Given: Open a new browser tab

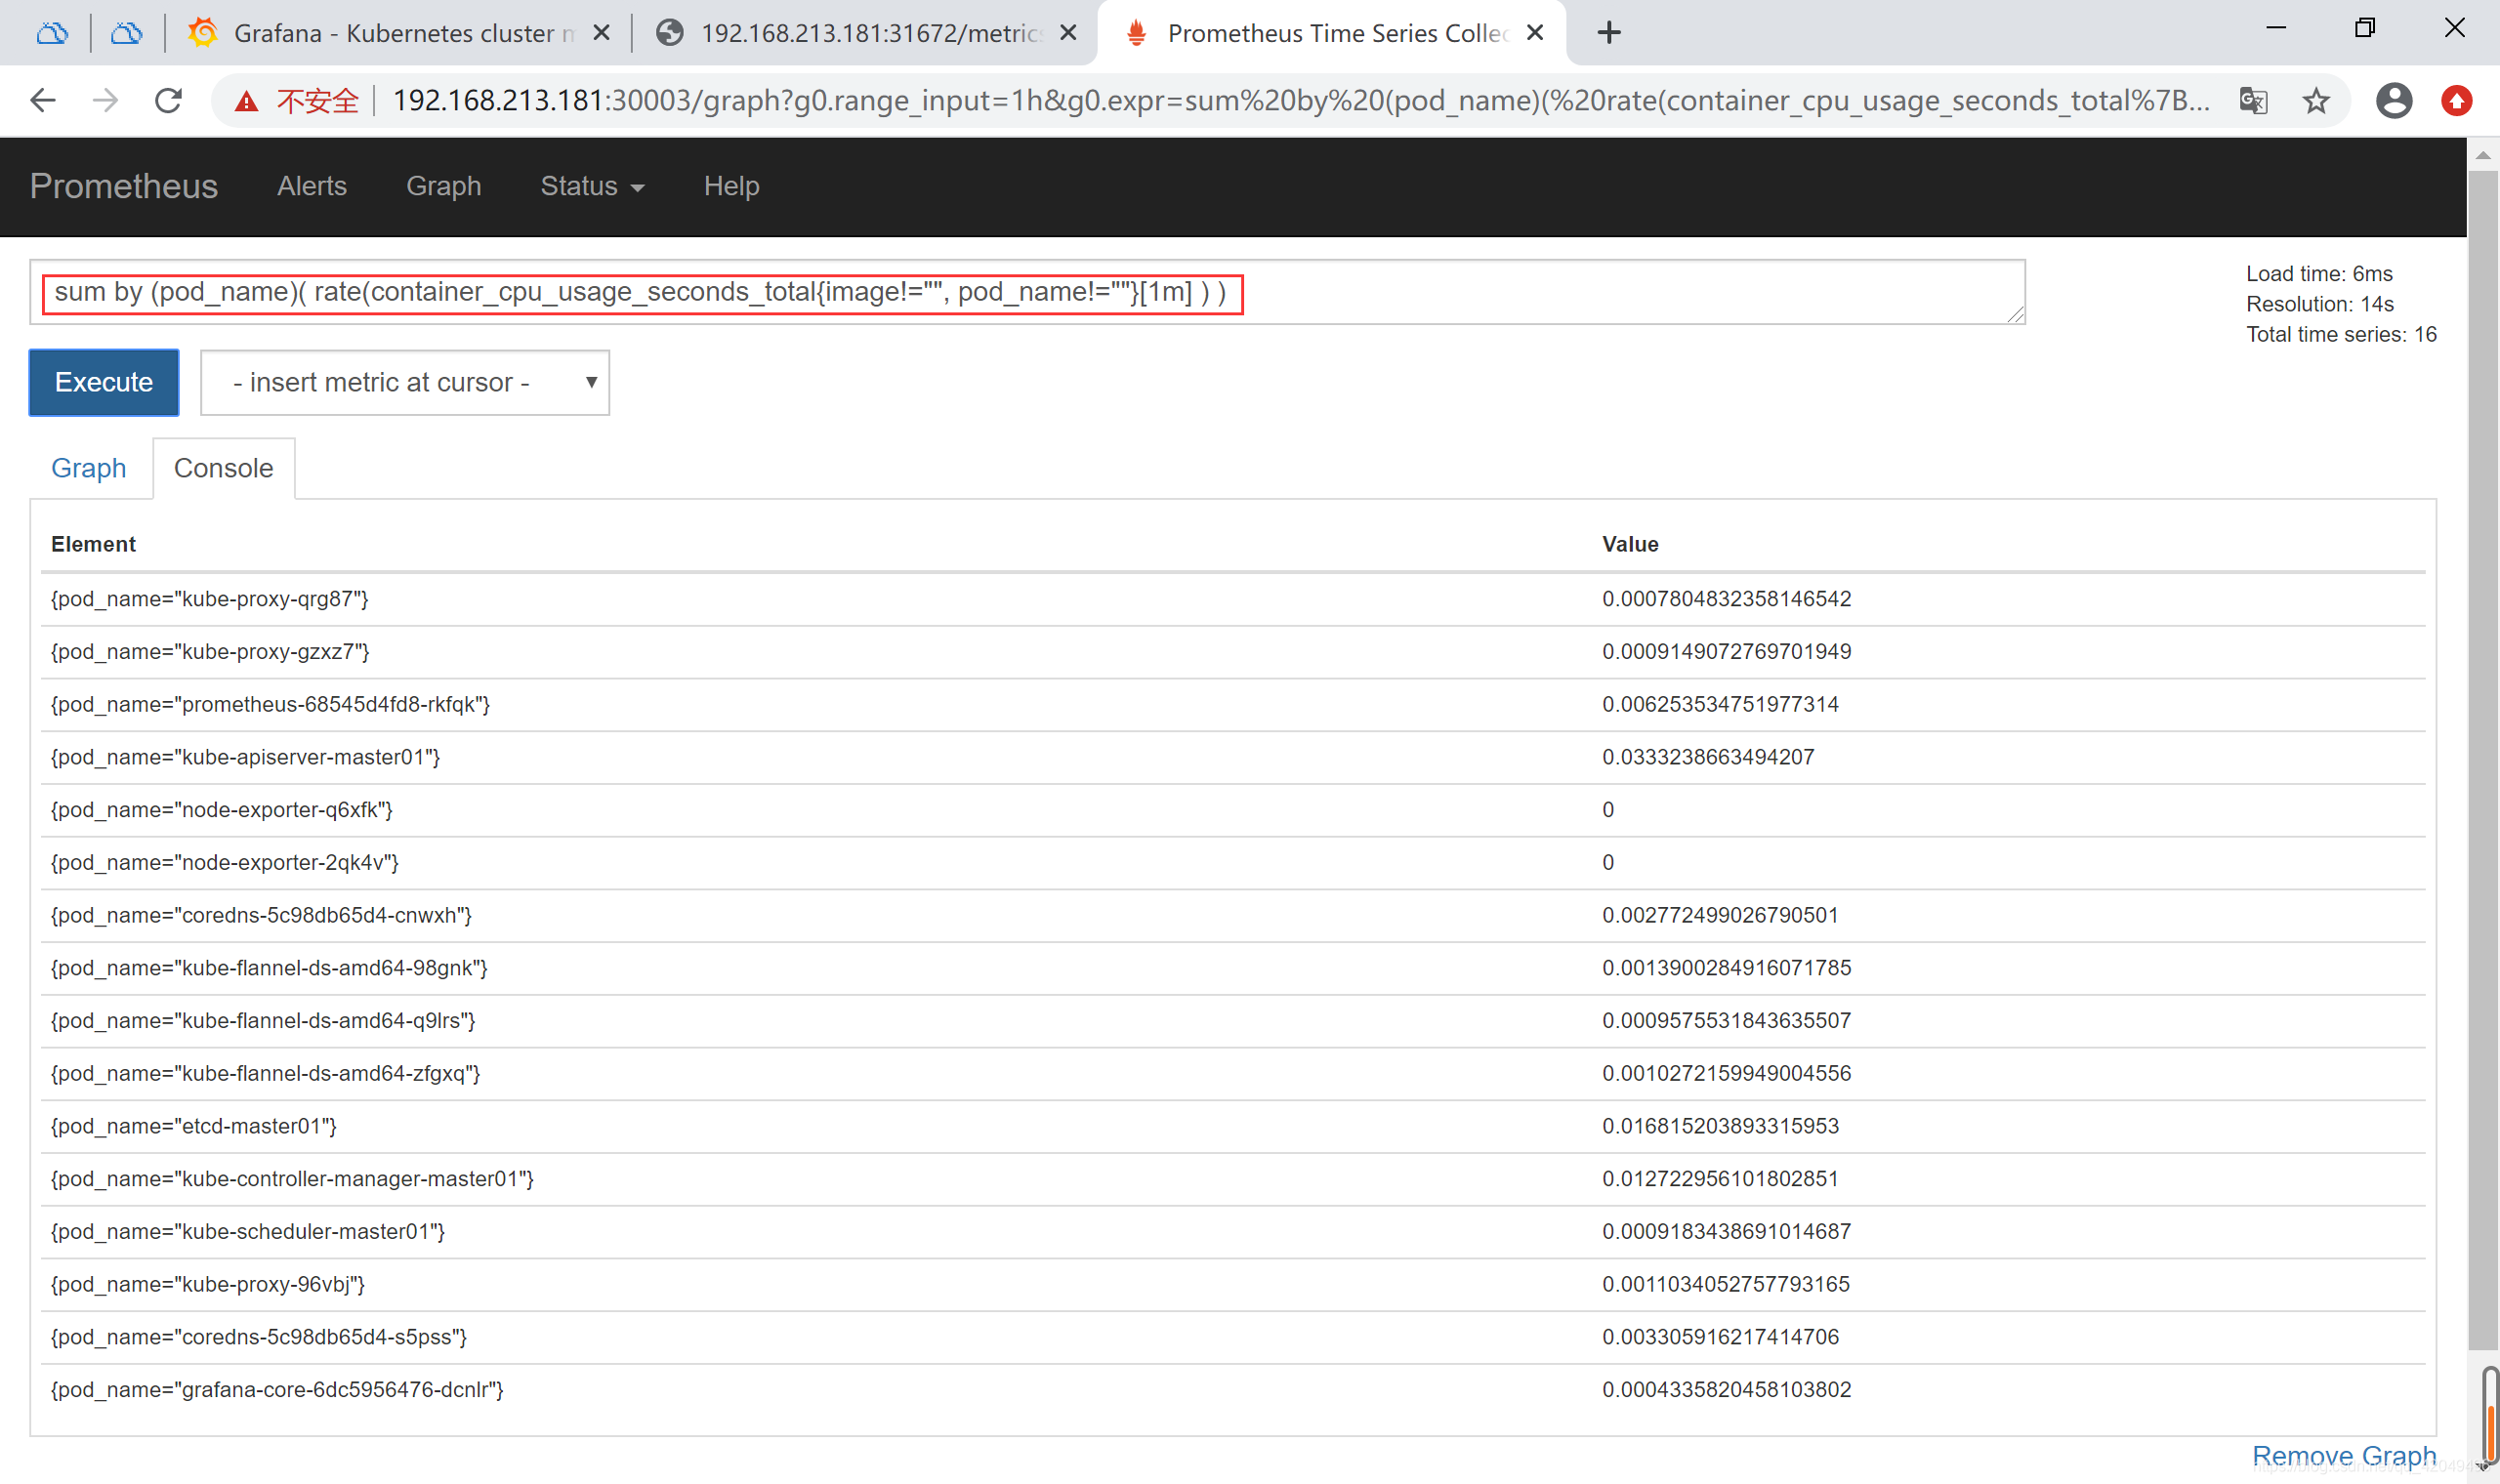Looking at the screenshot, I should (x=1609, y=33).
